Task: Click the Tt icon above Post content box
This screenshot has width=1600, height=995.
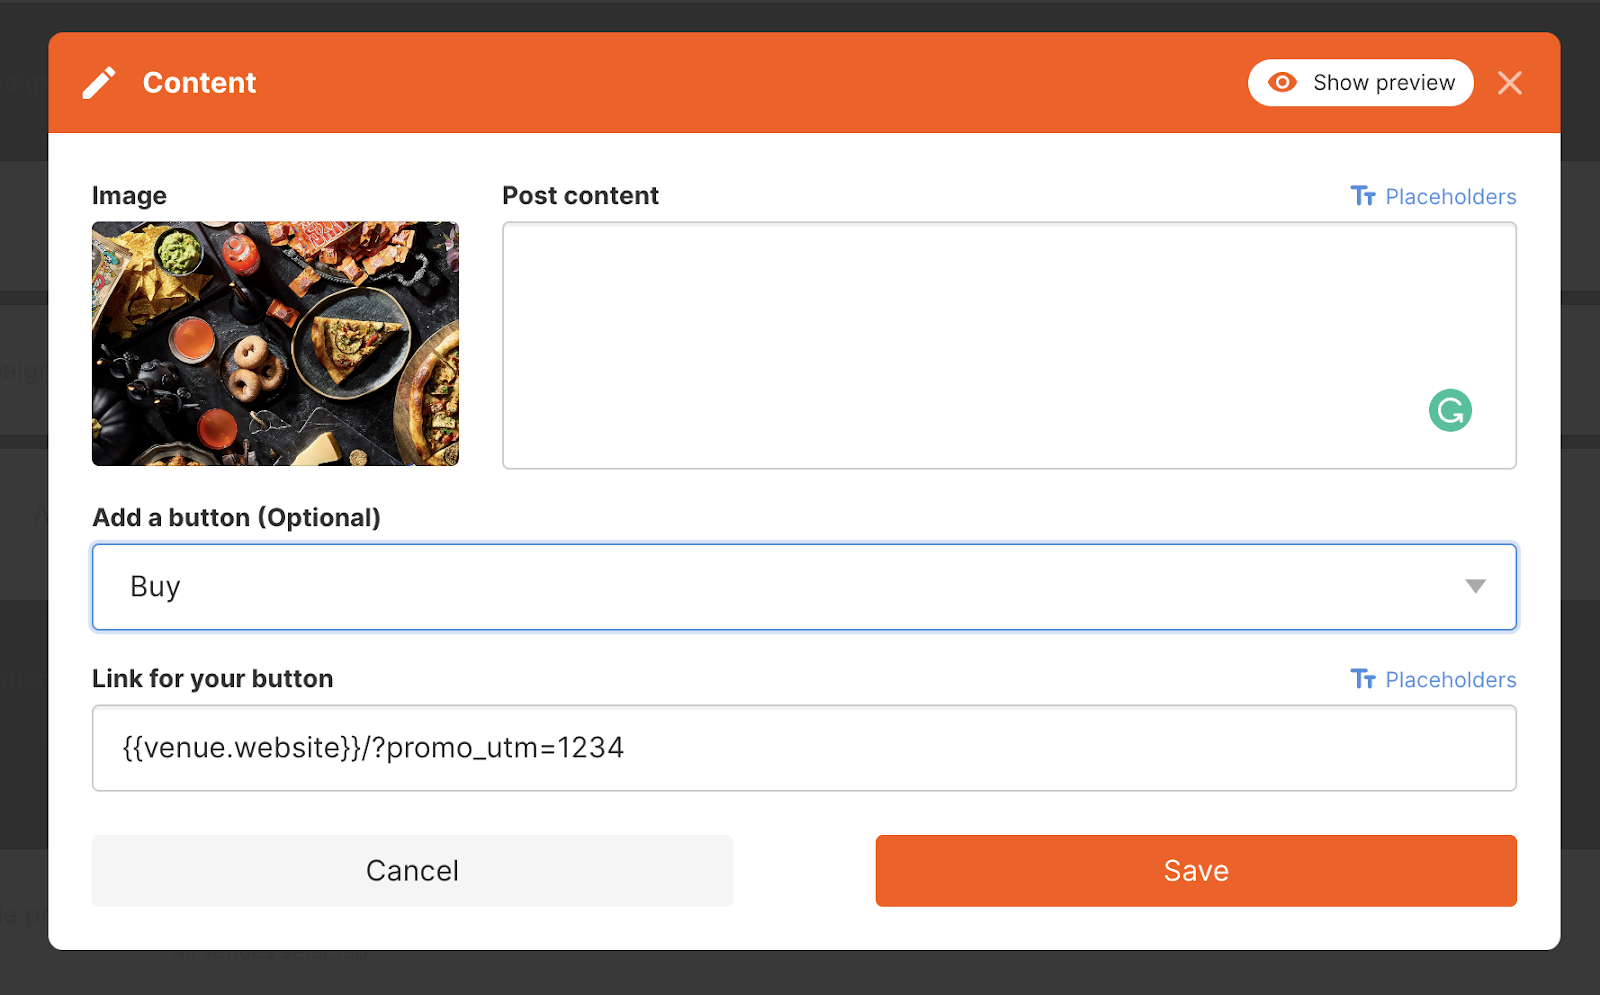Action: (x=1362, y=196)
